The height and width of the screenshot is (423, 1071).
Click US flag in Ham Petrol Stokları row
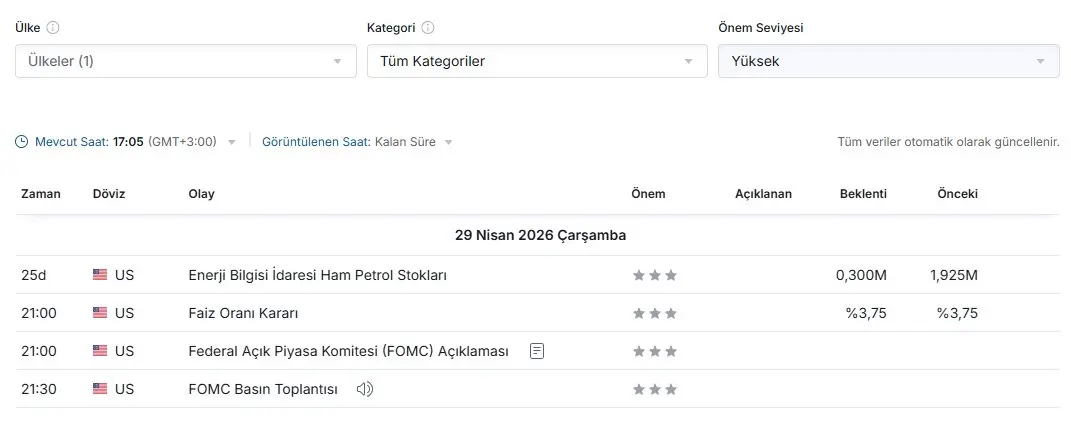pyautogui.click(x=100, y=275)
